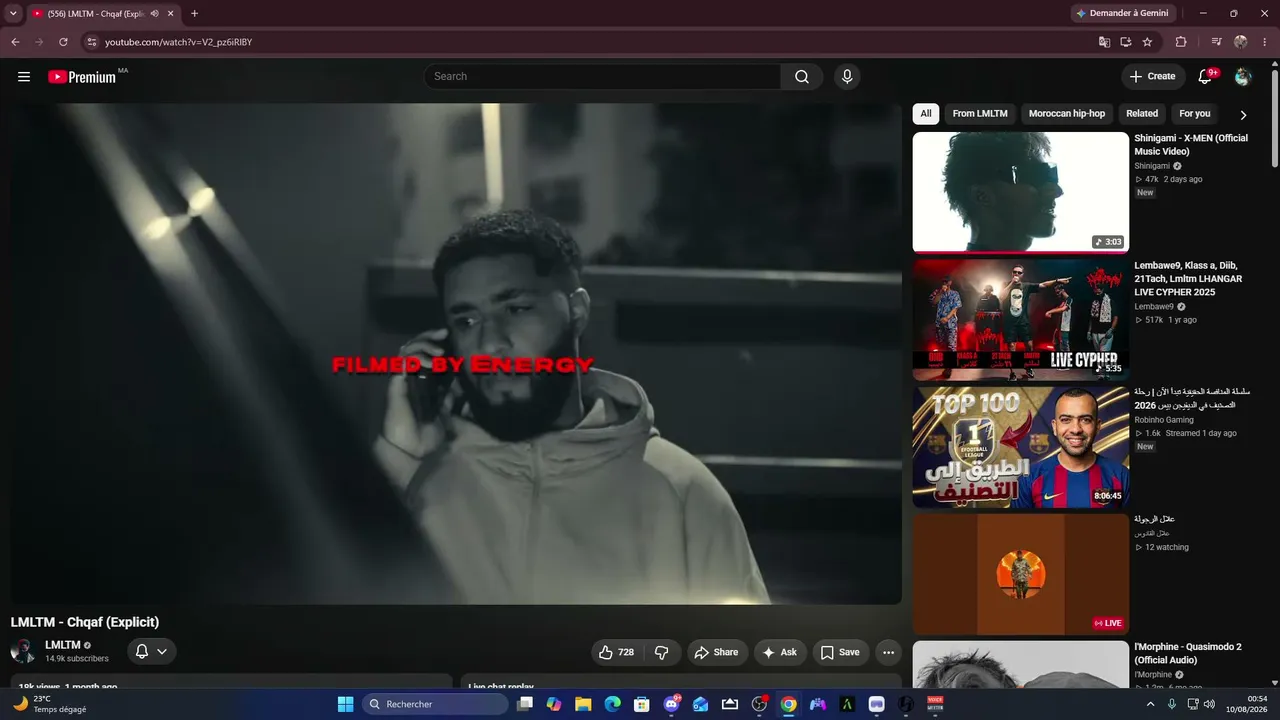This screenshot has width=1280, height=720.
Task: Show hidden system tray icons
Action: point(1150,704)
